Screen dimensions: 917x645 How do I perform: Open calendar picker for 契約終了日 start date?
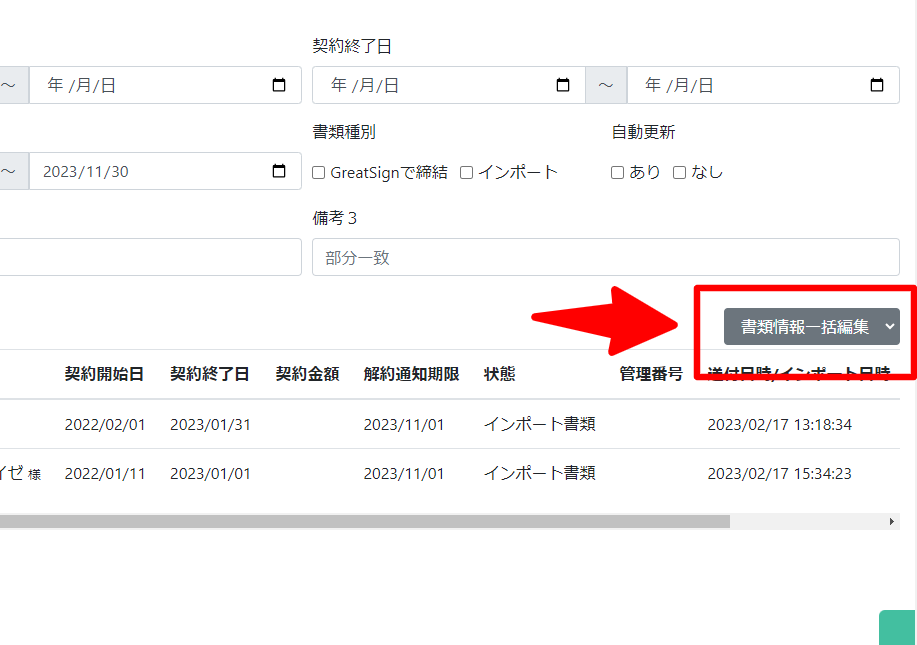pos(563,85)
